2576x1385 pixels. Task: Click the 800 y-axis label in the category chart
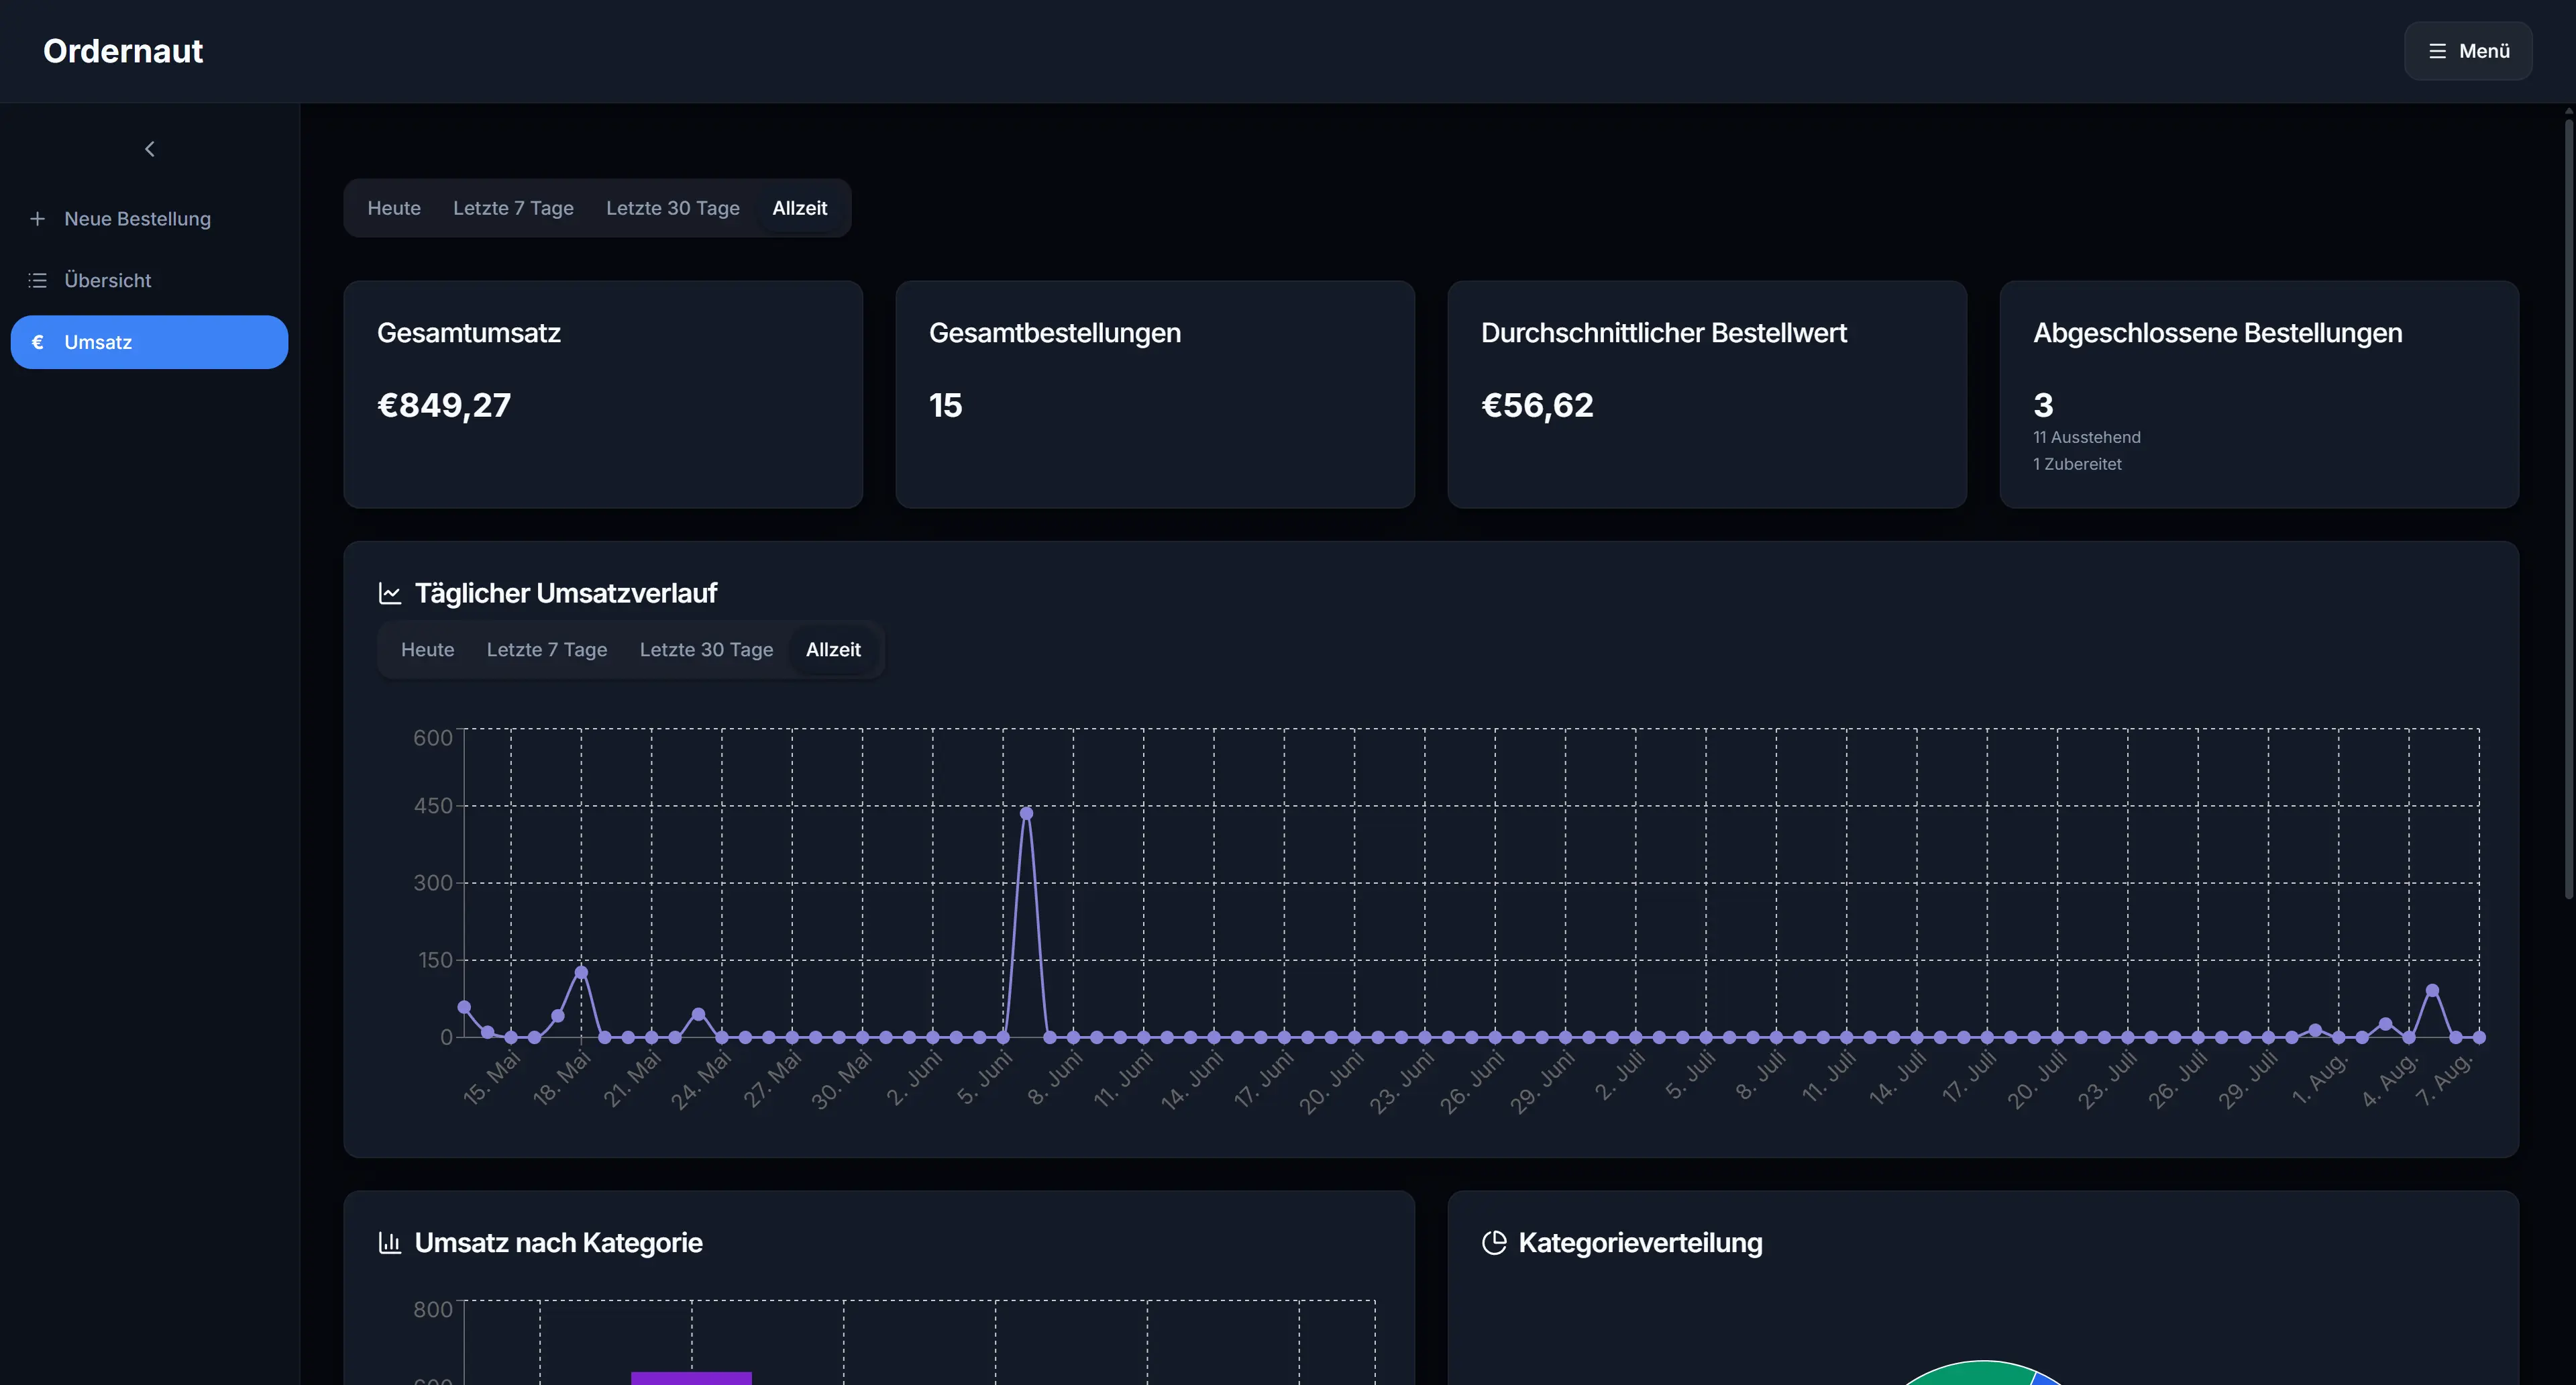[x=433, y=1310]
